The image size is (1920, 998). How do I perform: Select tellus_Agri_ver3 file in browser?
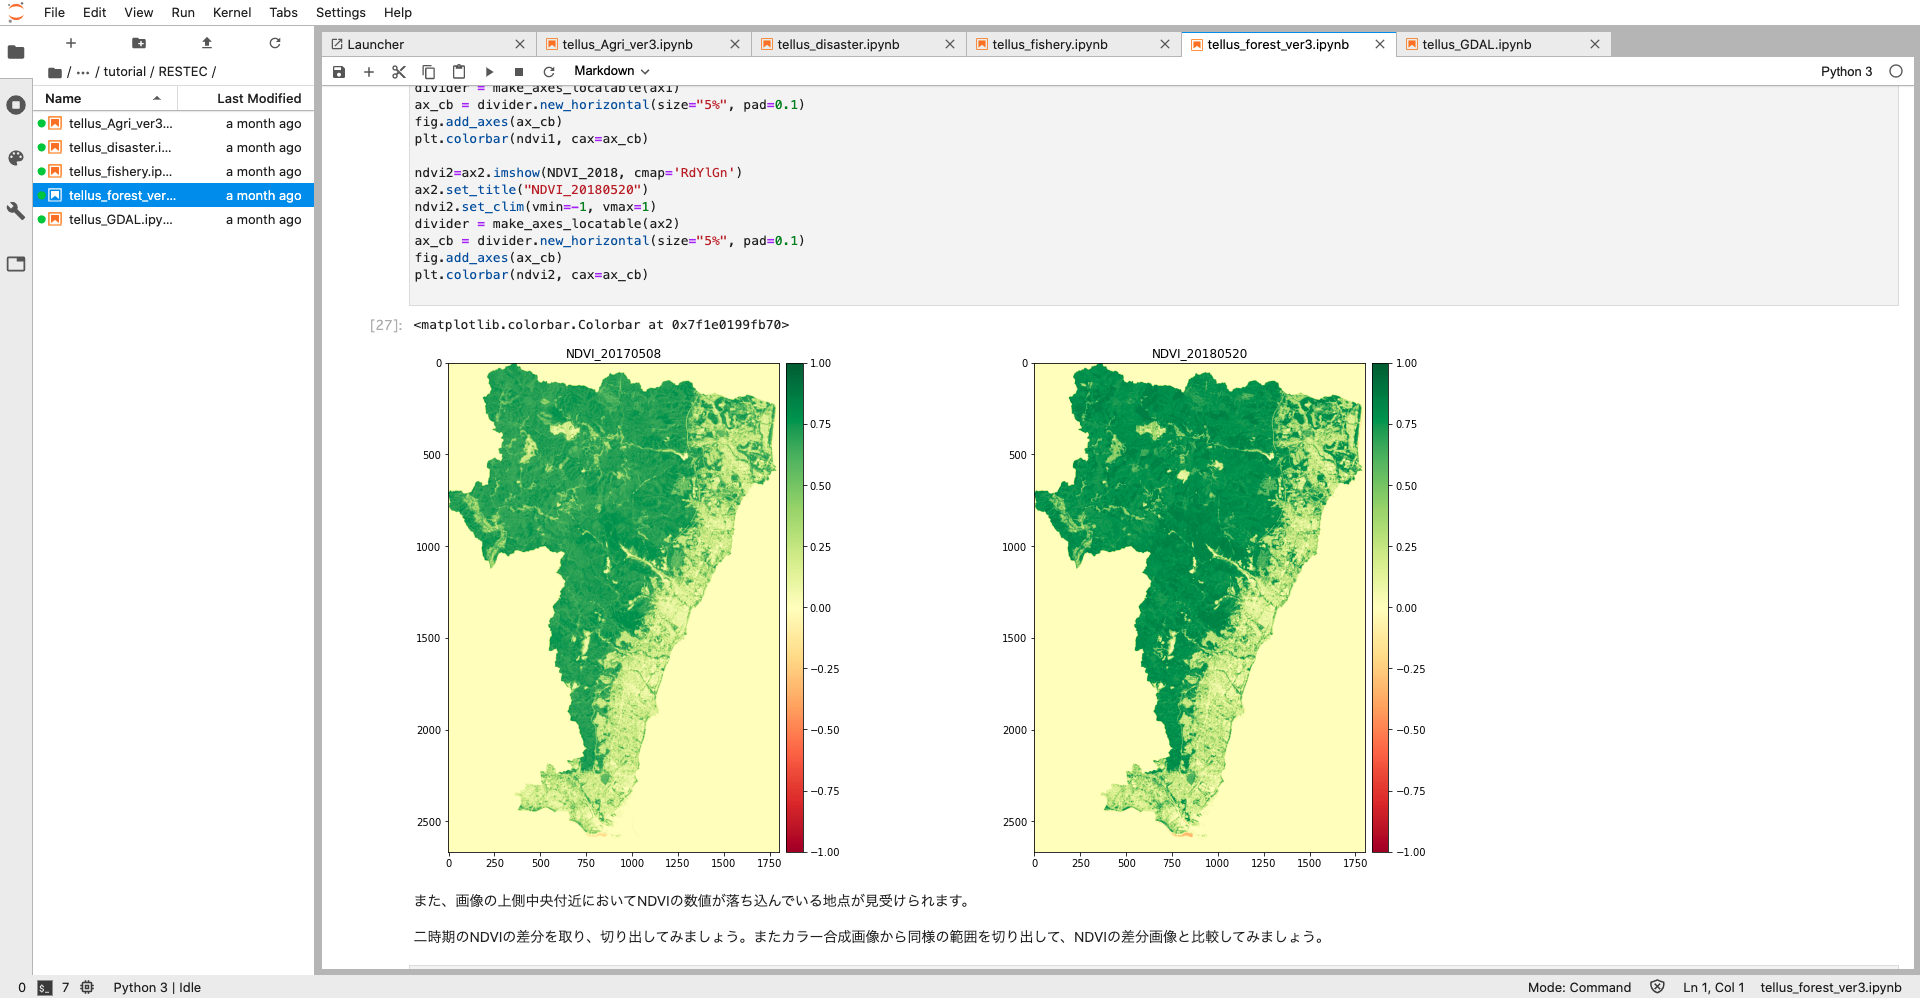(x=174, y=123)
